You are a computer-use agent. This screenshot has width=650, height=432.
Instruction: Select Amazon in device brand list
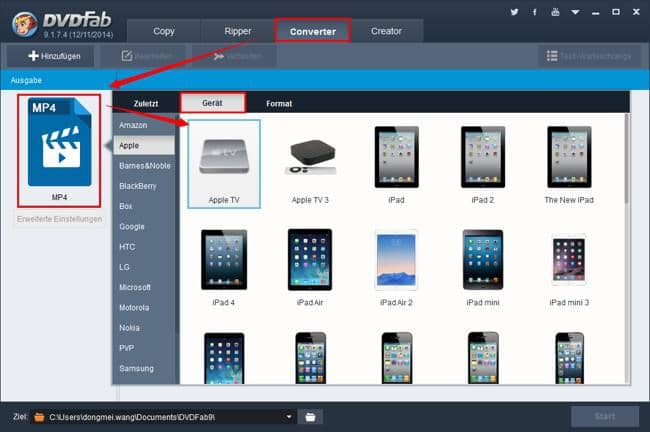pyautogui.click(x=144, y=125)
